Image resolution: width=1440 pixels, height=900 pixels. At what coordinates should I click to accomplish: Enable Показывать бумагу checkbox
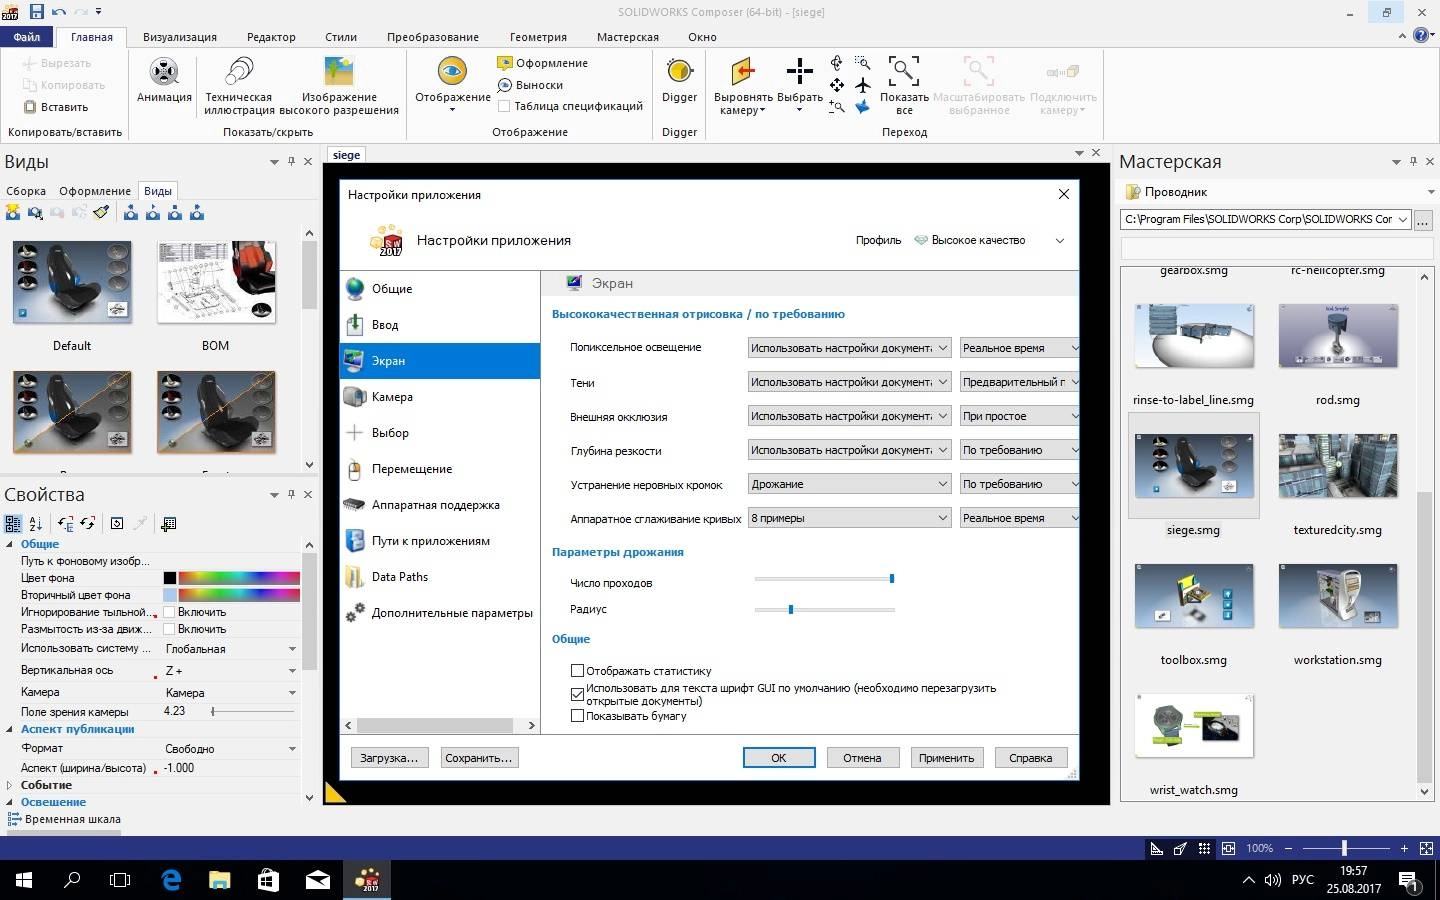[577, 716]
